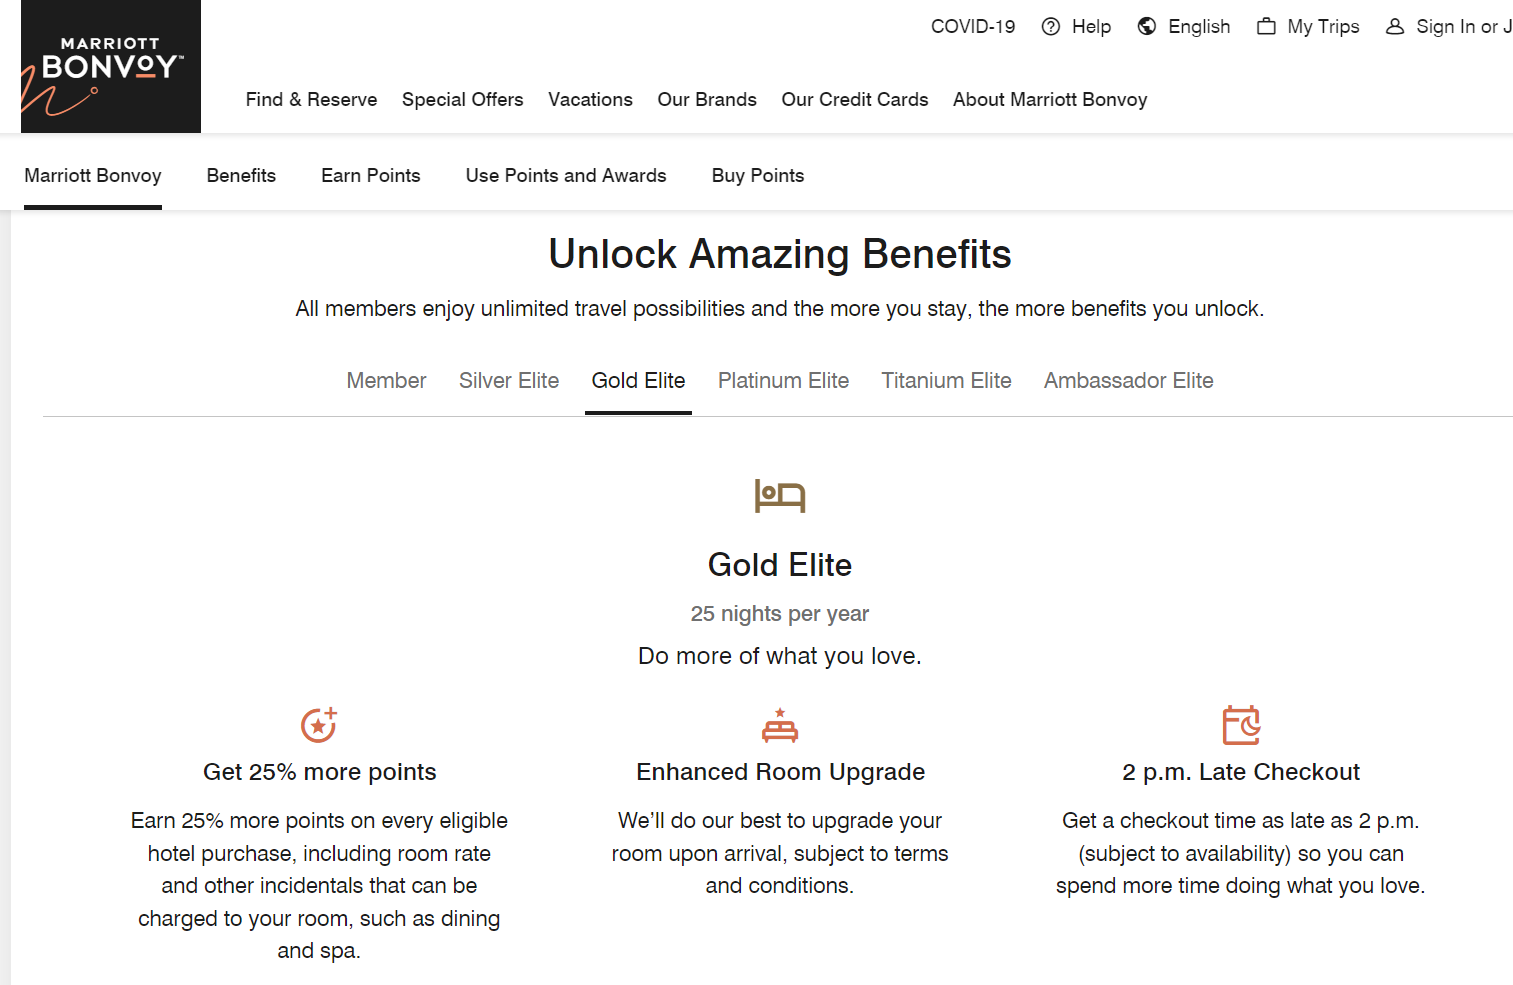
Task: Go to the Earn Points page
Action: [x=370, y=176]
